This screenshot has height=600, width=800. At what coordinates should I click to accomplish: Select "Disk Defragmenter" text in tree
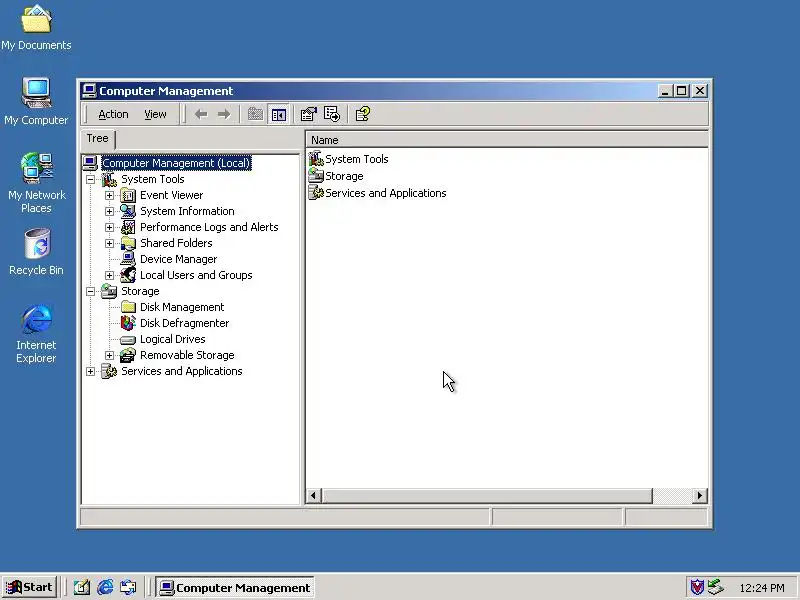[184, 323]
